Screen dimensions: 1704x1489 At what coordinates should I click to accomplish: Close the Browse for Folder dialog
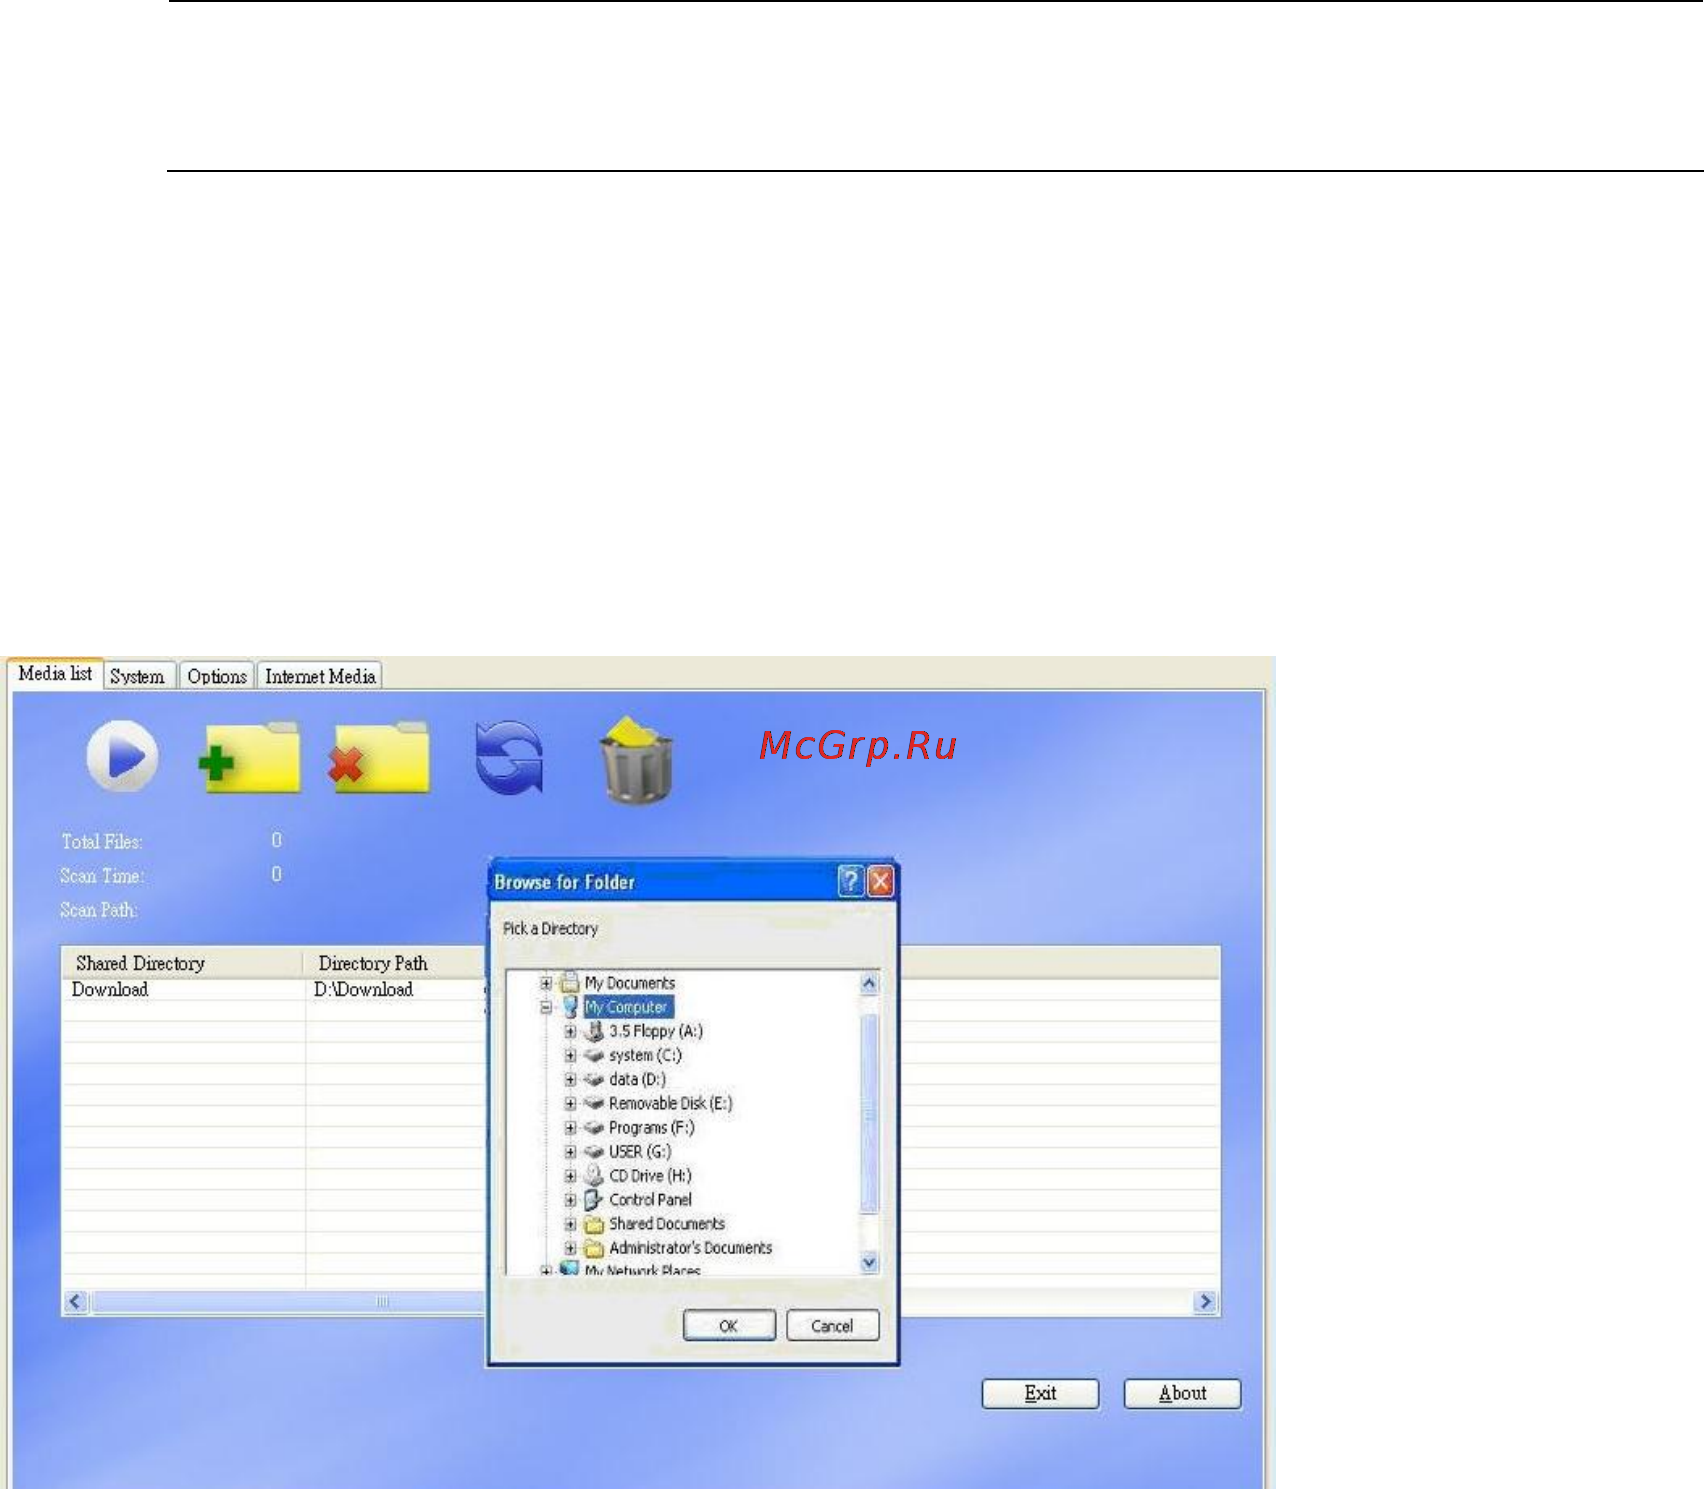click(x=880, y=881)
